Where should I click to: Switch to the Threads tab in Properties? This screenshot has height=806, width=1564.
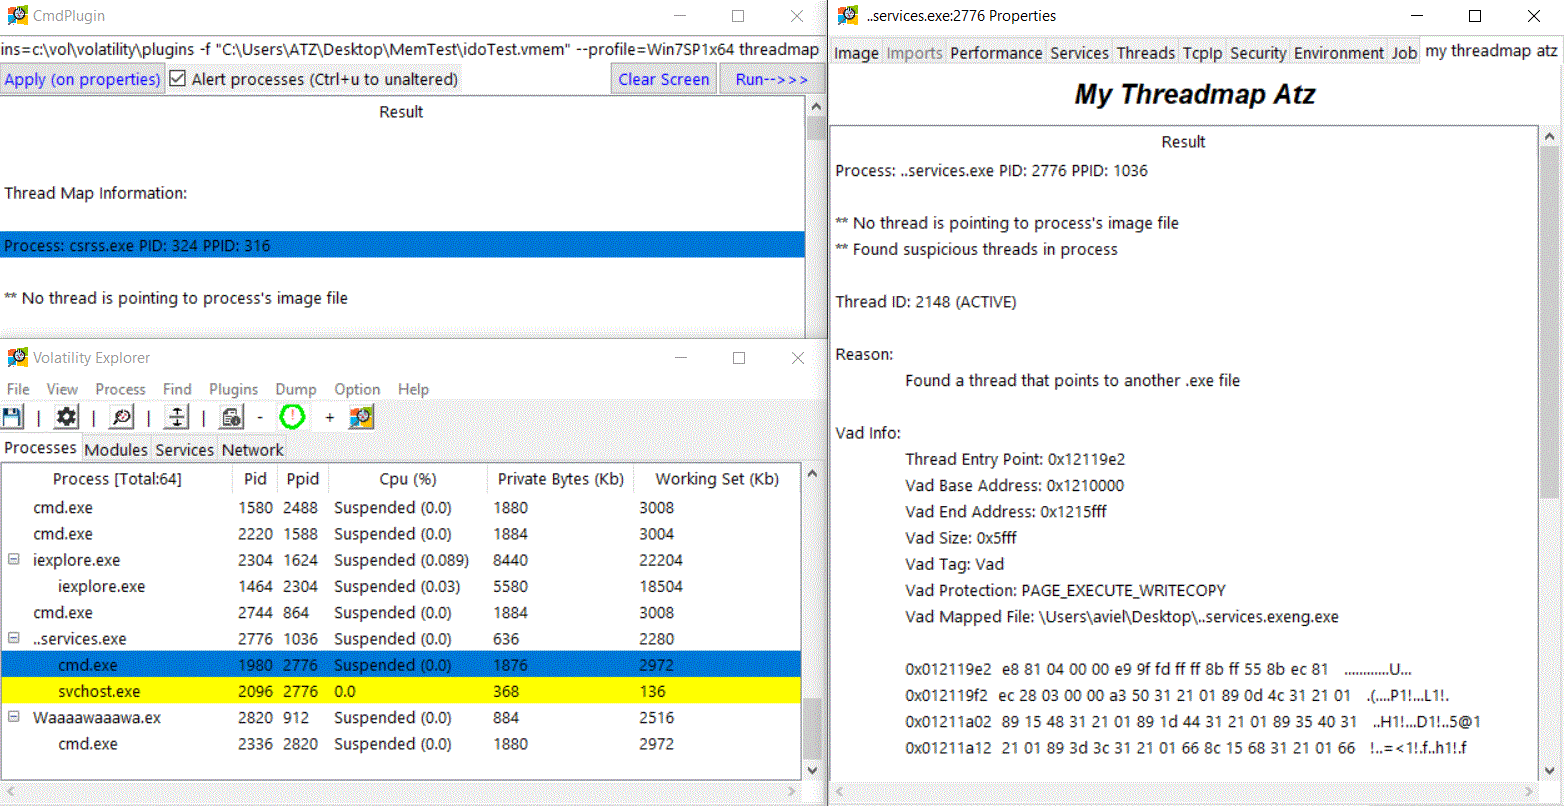[1145, 52]
